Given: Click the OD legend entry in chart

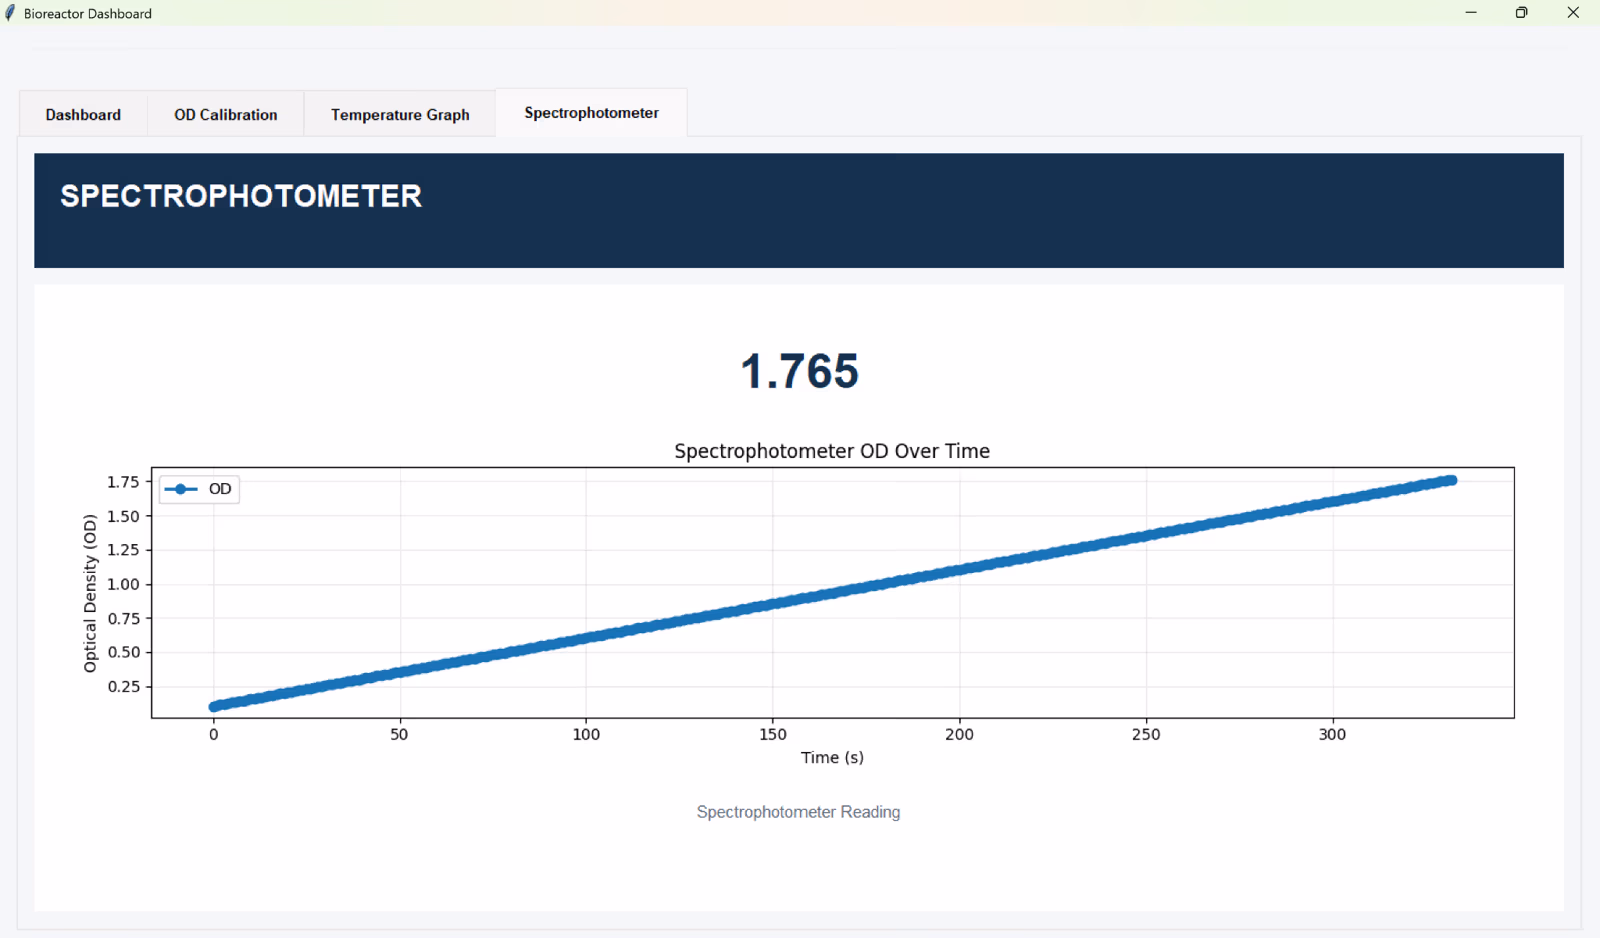Looking at the screenshot, I should tap(199, 489).
